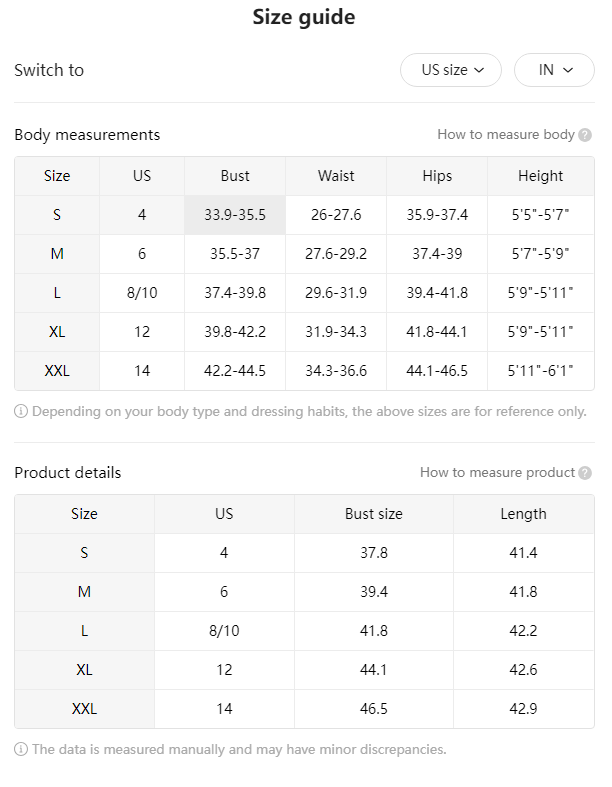Click the Bust size header in Product details
612x787 pixels.
374,514
